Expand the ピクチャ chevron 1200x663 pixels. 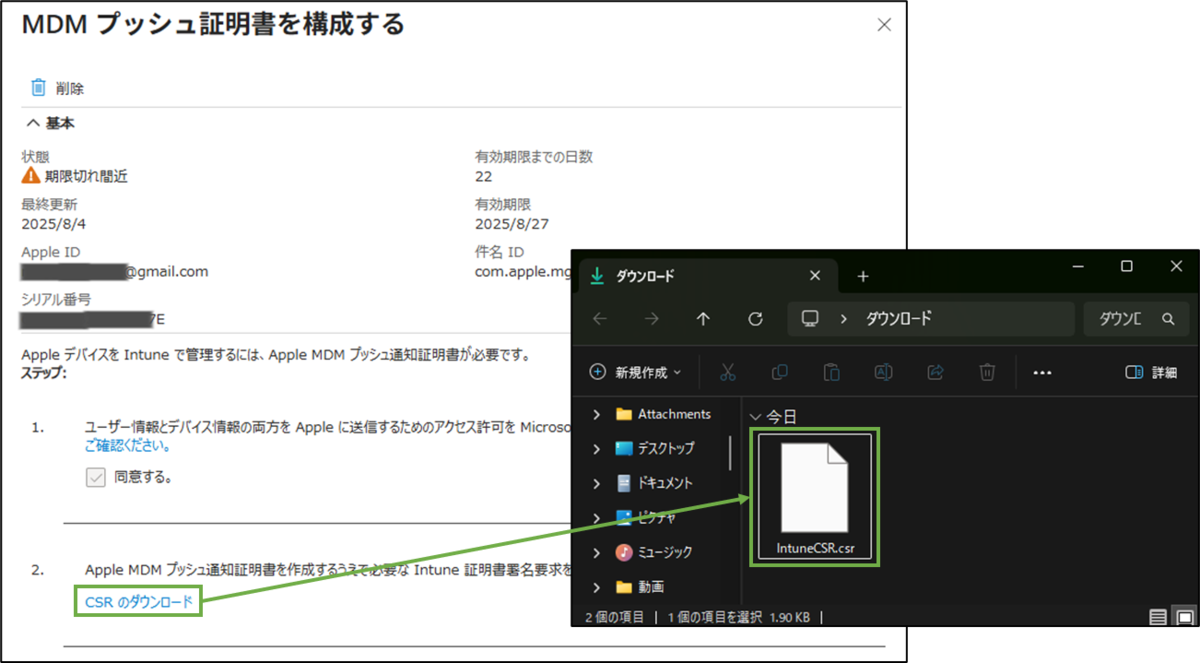597,517
